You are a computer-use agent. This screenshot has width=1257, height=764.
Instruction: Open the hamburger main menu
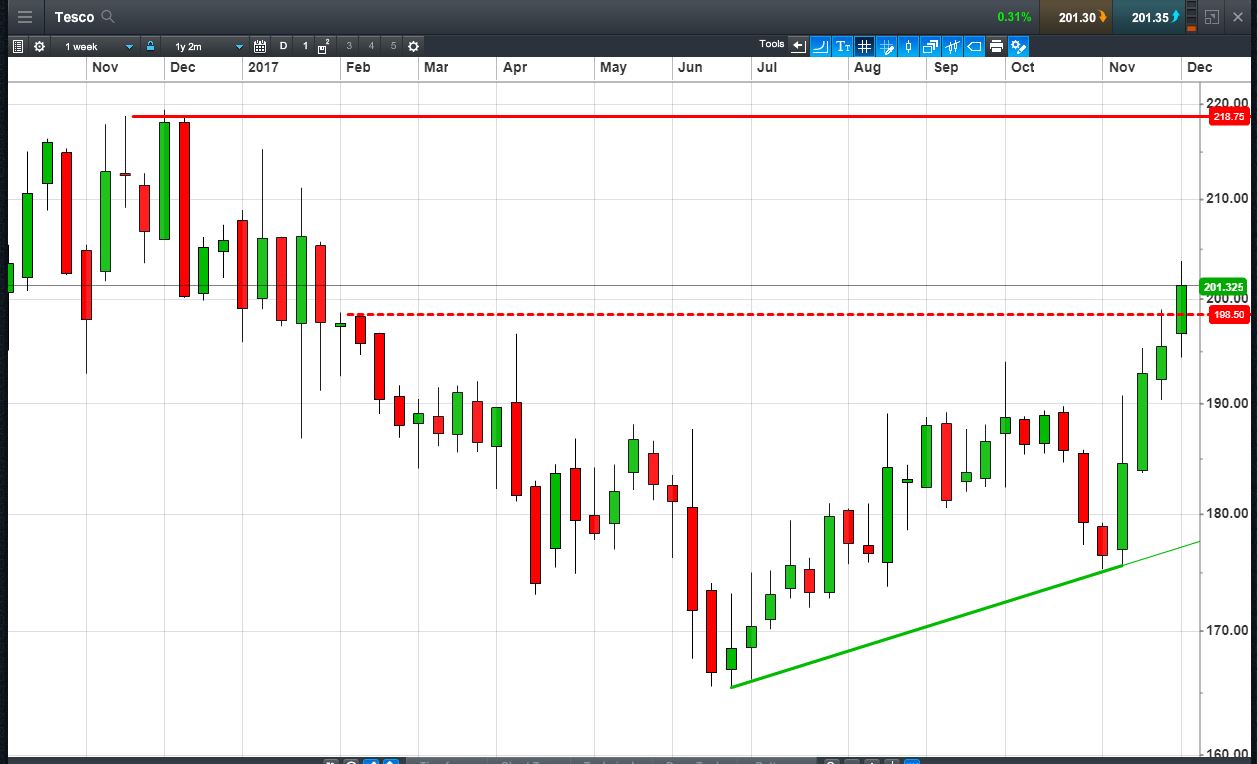click(x=24, y=17)
